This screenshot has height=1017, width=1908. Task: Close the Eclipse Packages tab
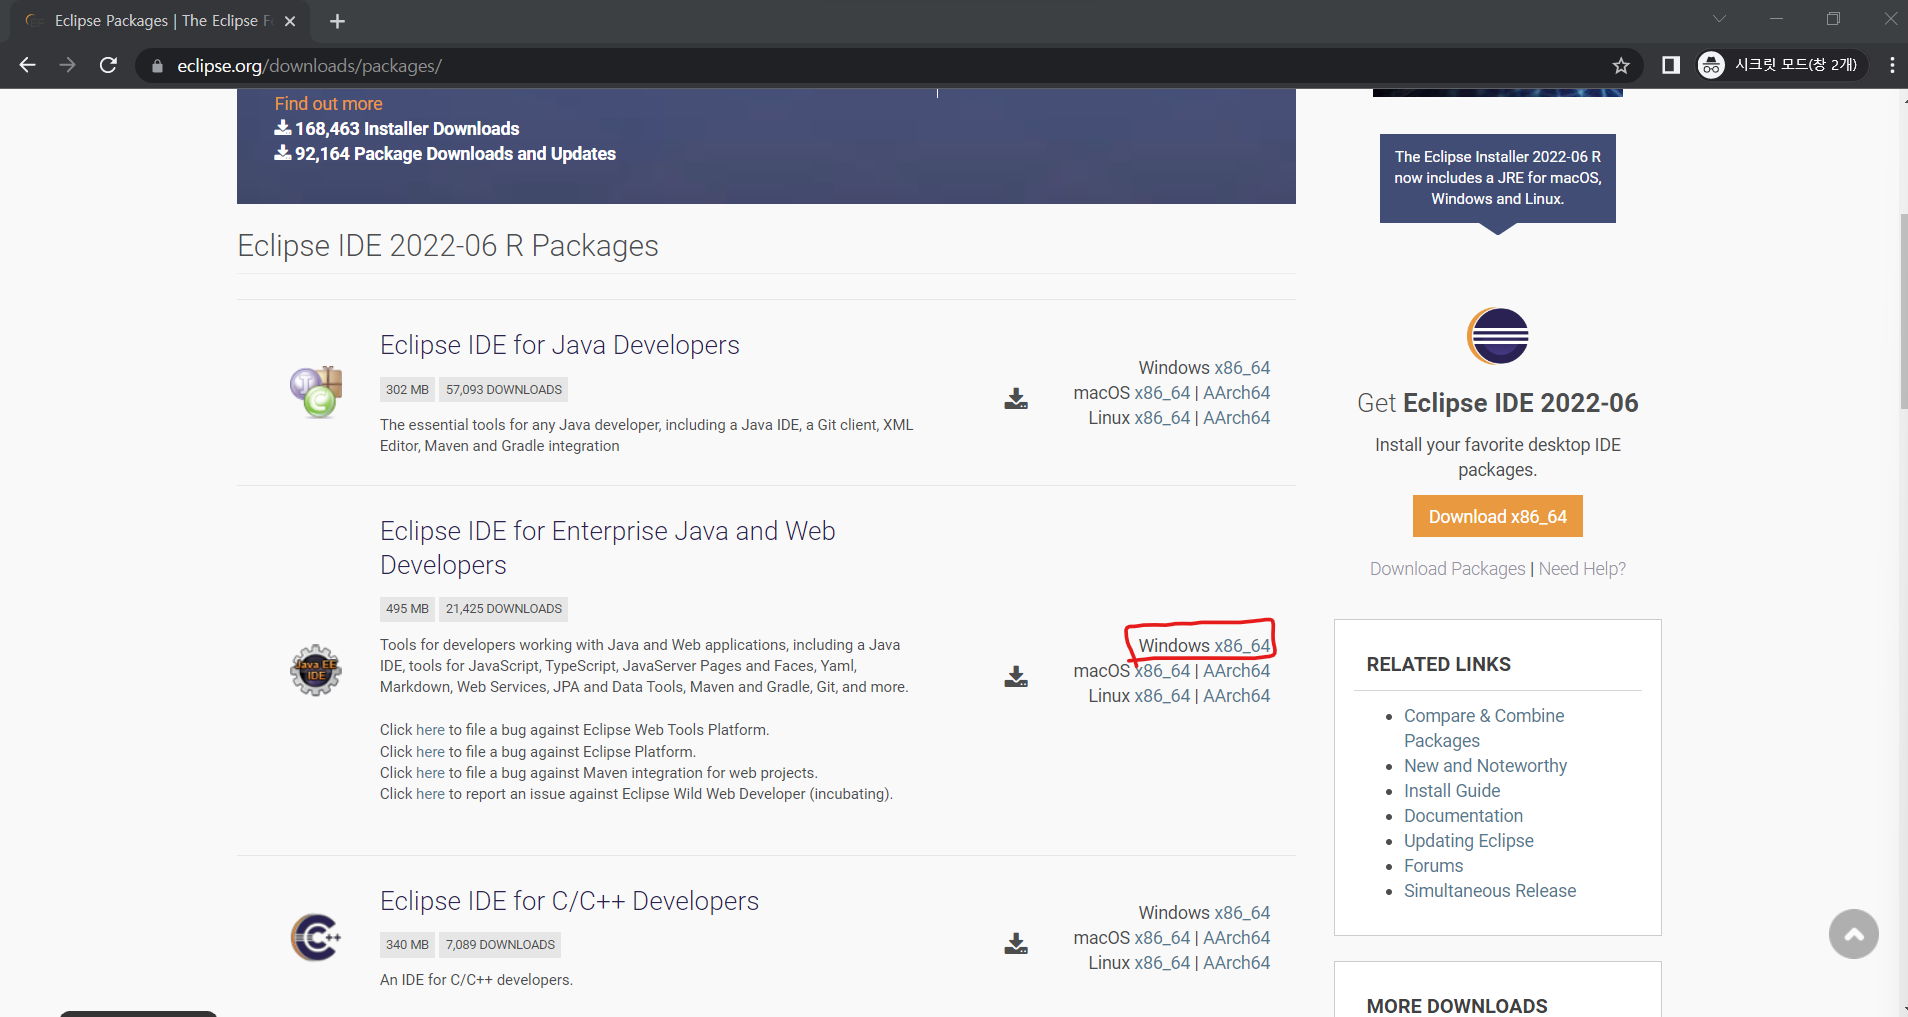[x=290, y=21]
